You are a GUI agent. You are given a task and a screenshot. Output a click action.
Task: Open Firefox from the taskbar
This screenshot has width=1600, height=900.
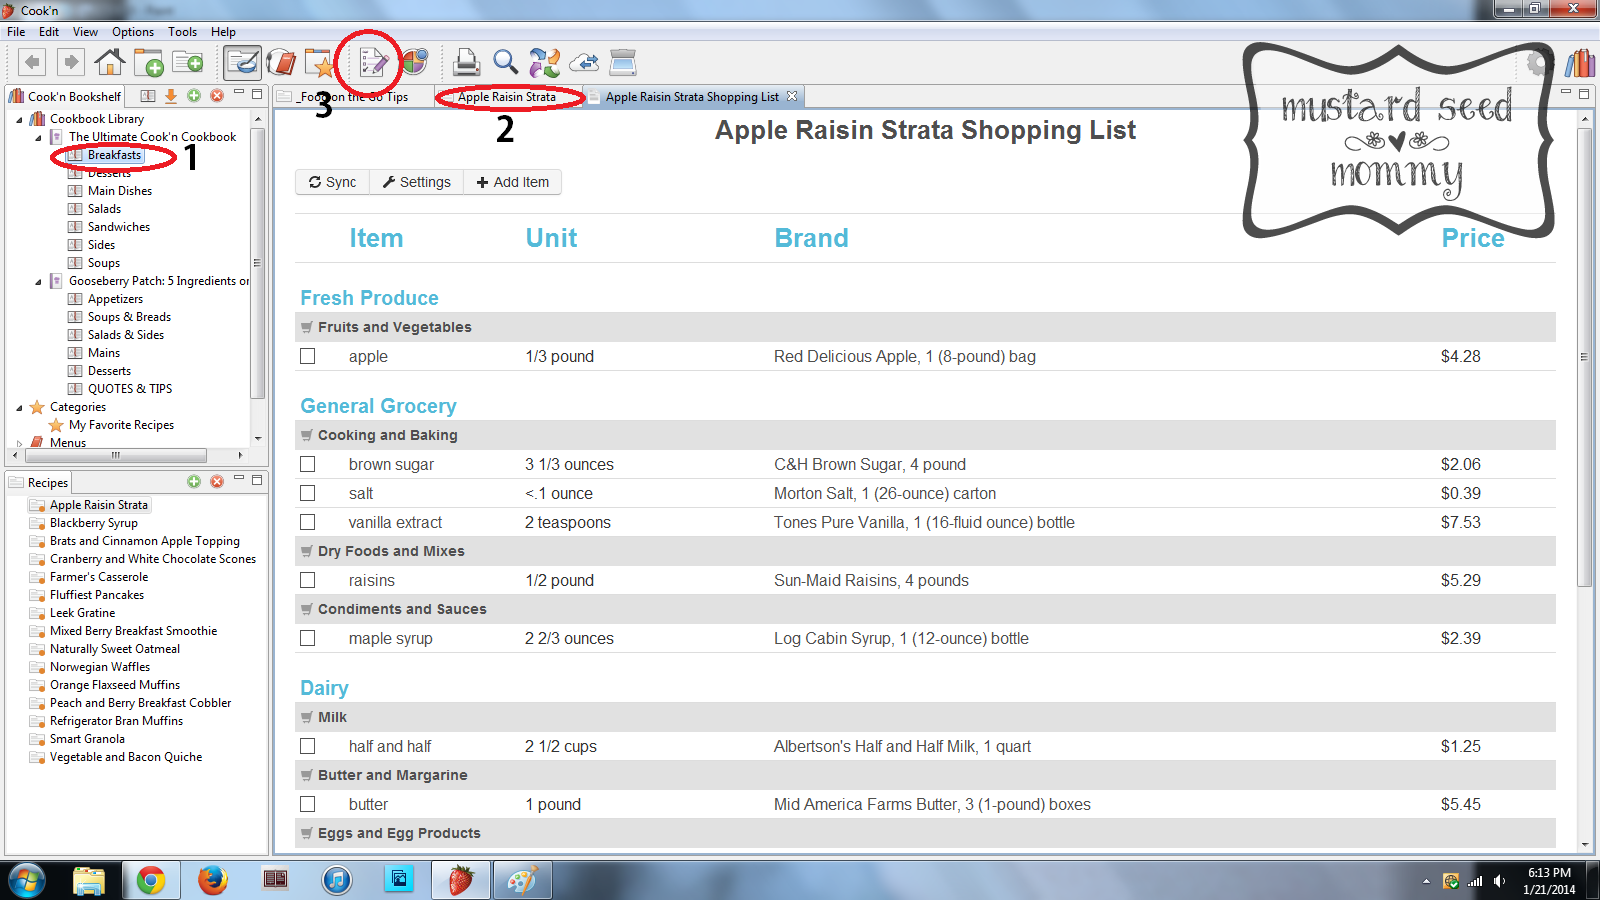click(212, 880)
